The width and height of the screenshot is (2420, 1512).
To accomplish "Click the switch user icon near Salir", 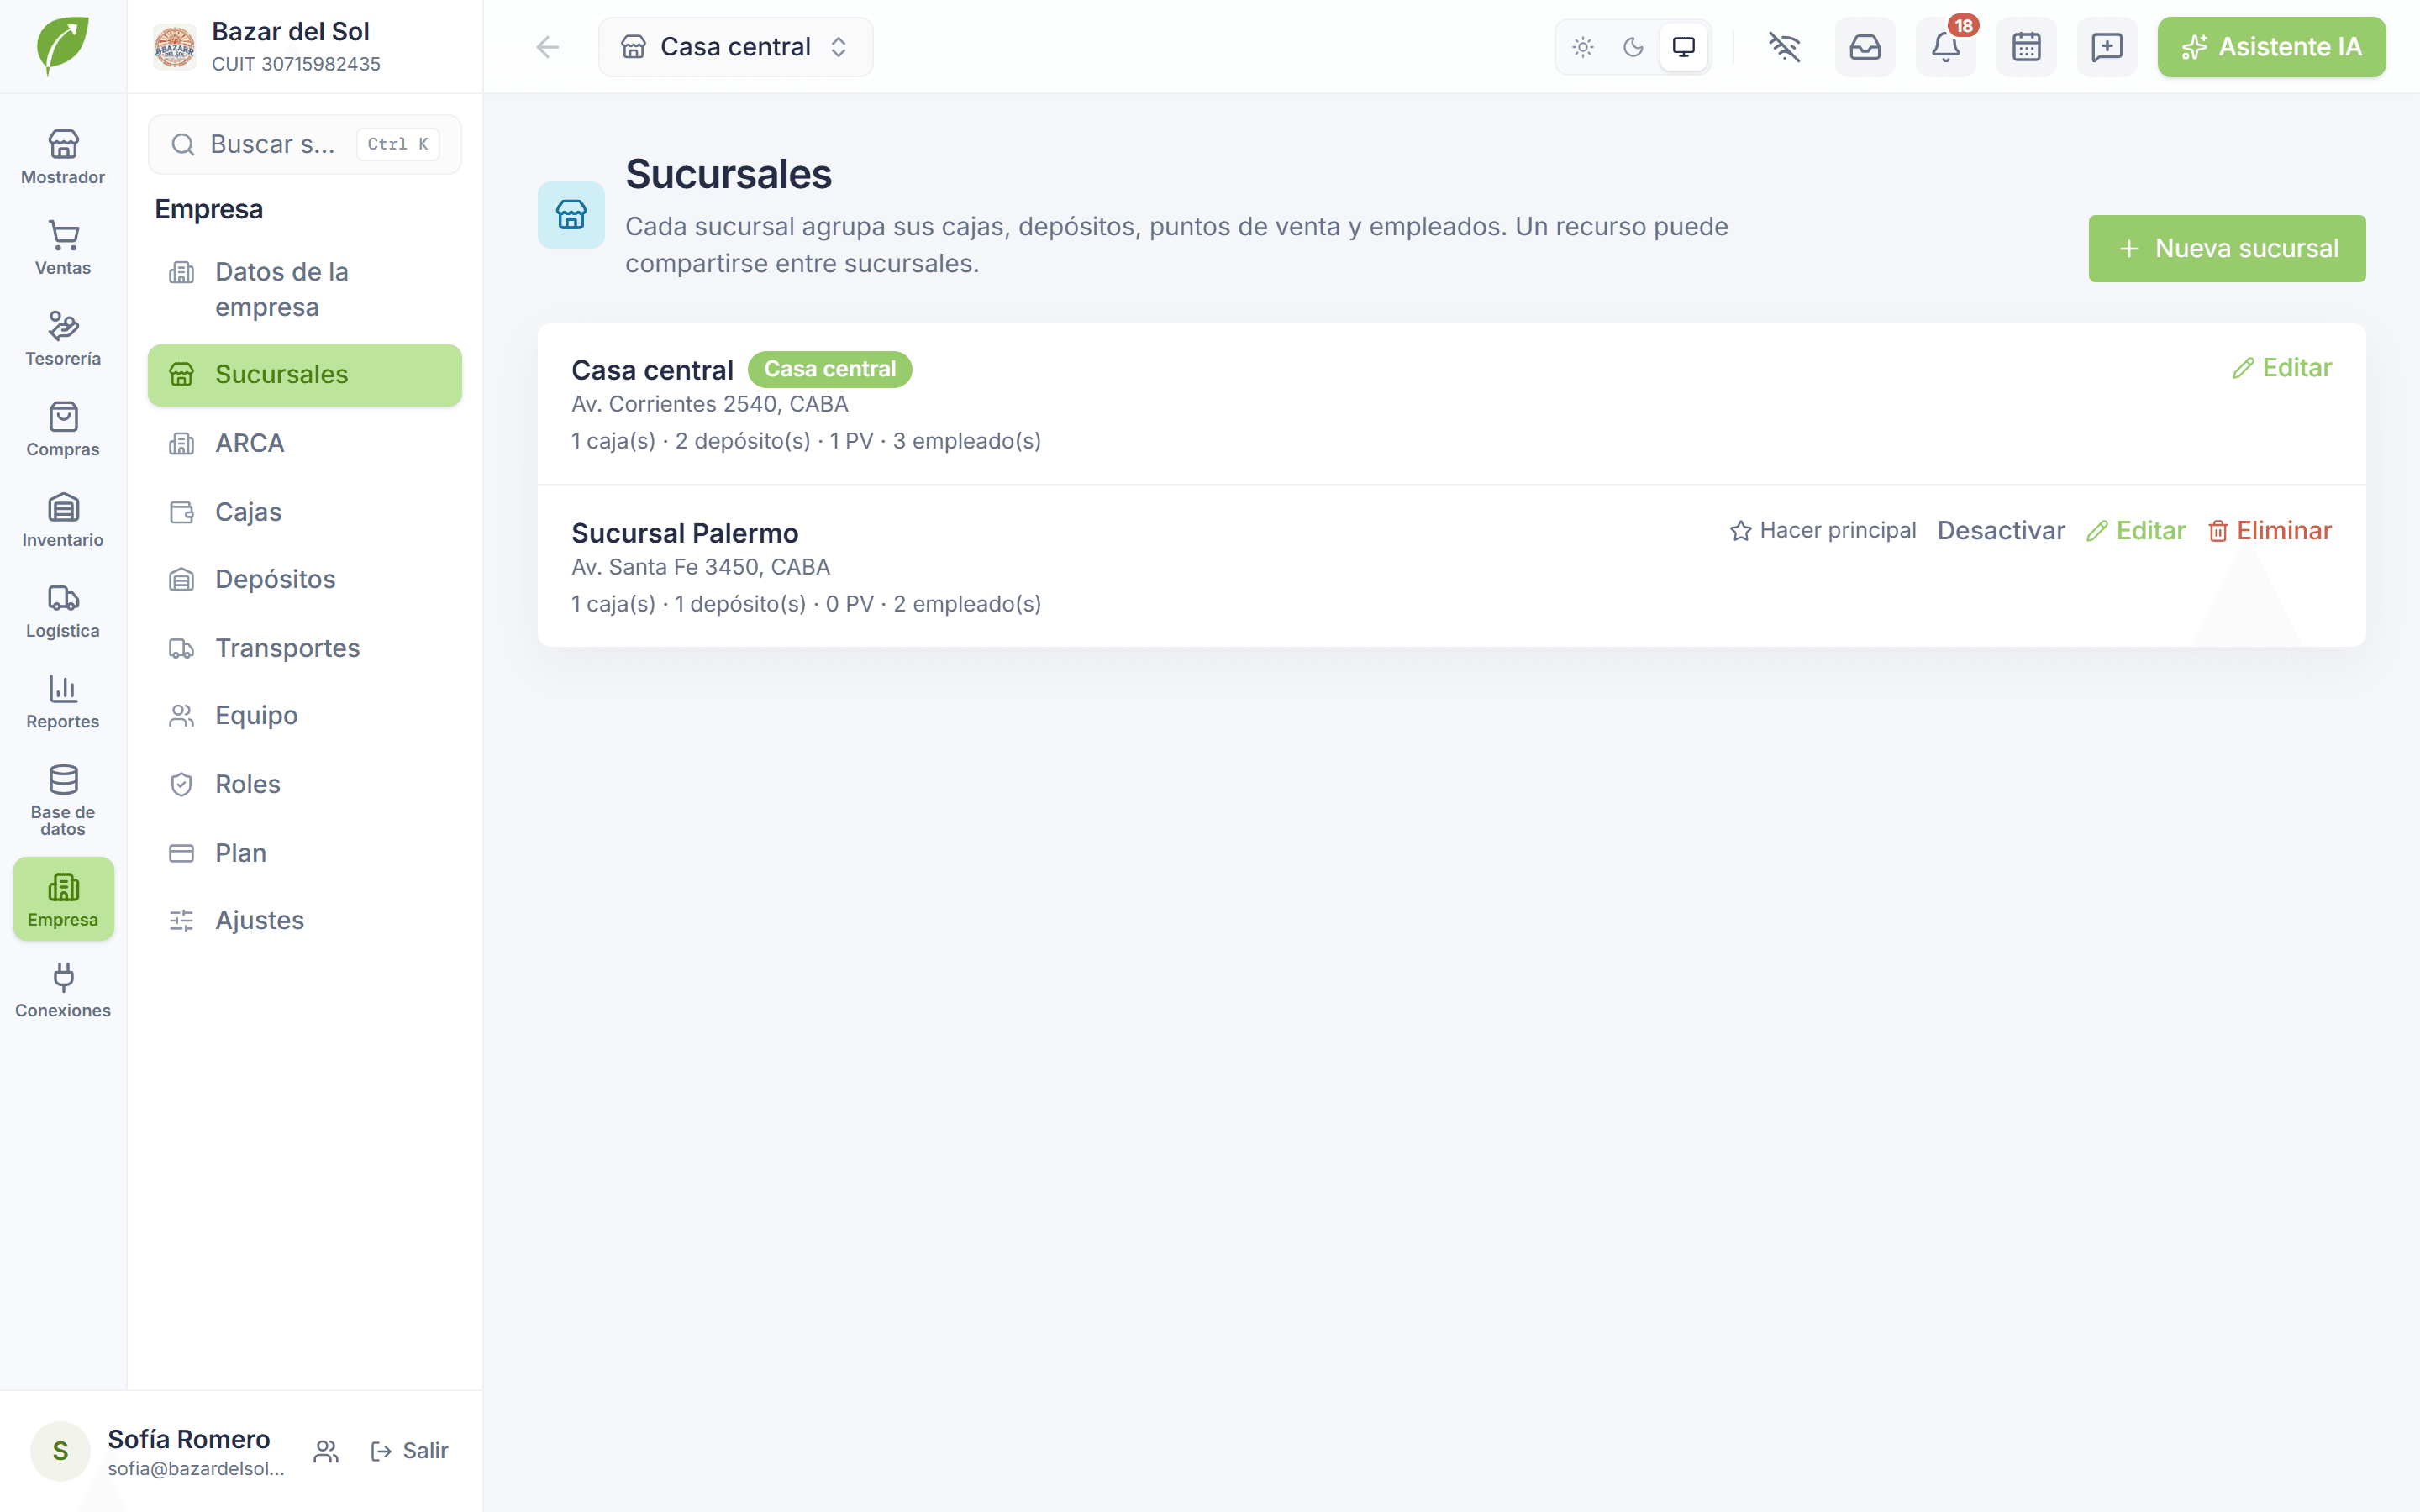I will click(326, 1451).
